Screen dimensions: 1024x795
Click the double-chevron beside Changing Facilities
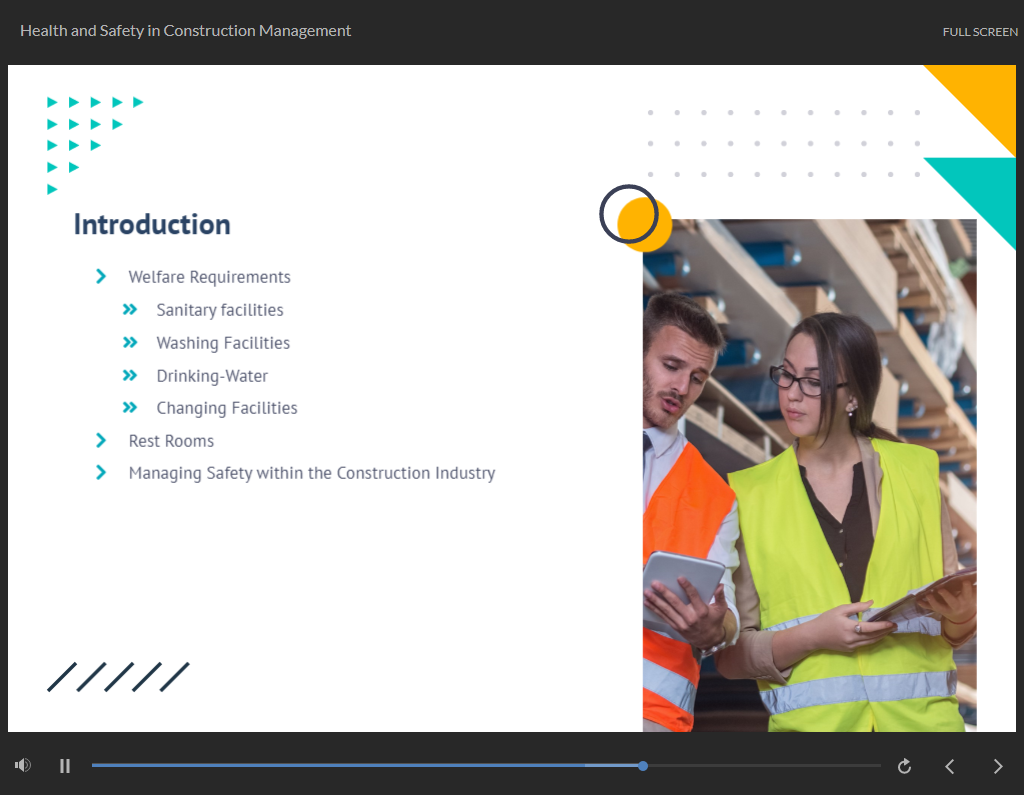130,408
